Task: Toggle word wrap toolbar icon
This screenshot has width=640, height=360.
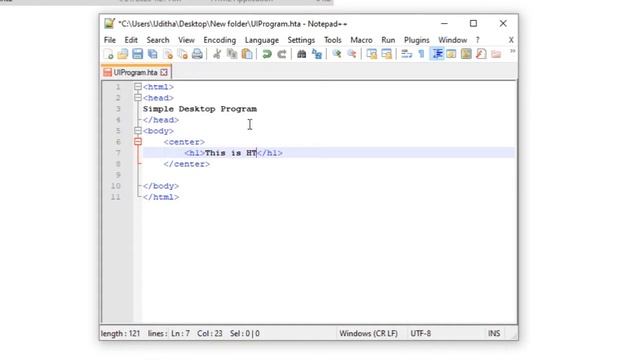Action: [406, 54]
